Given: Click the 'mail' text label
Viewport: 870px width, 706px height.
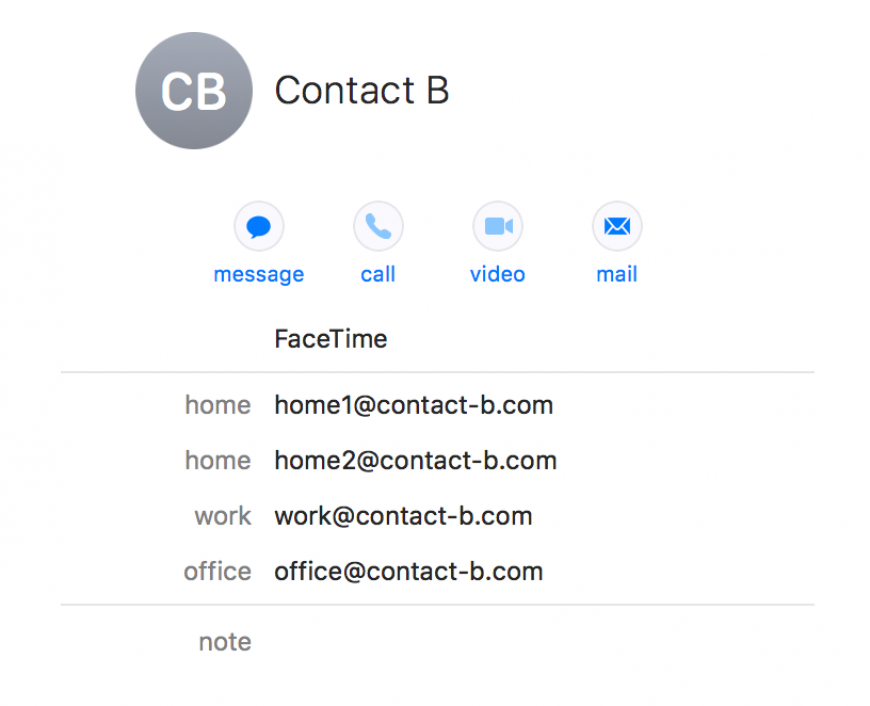Looking at the screenshot, I should pos(617,274).
